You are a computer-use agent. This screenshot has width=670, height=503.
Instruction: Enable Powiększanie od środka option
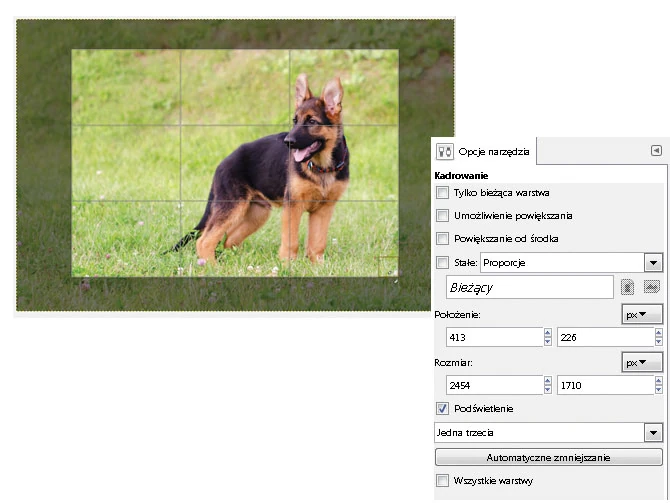tap(442, 238)
